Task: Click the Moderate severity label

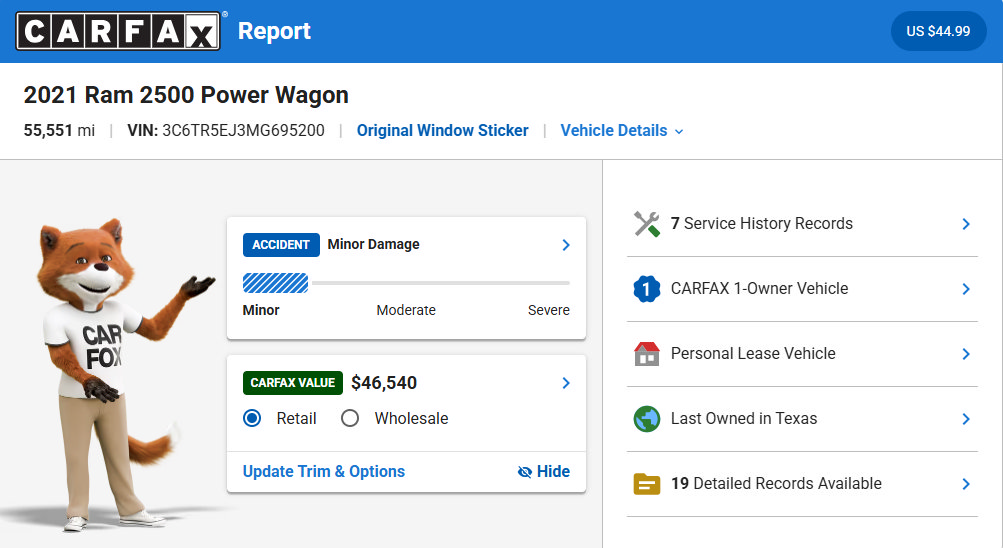Action: 406,310
